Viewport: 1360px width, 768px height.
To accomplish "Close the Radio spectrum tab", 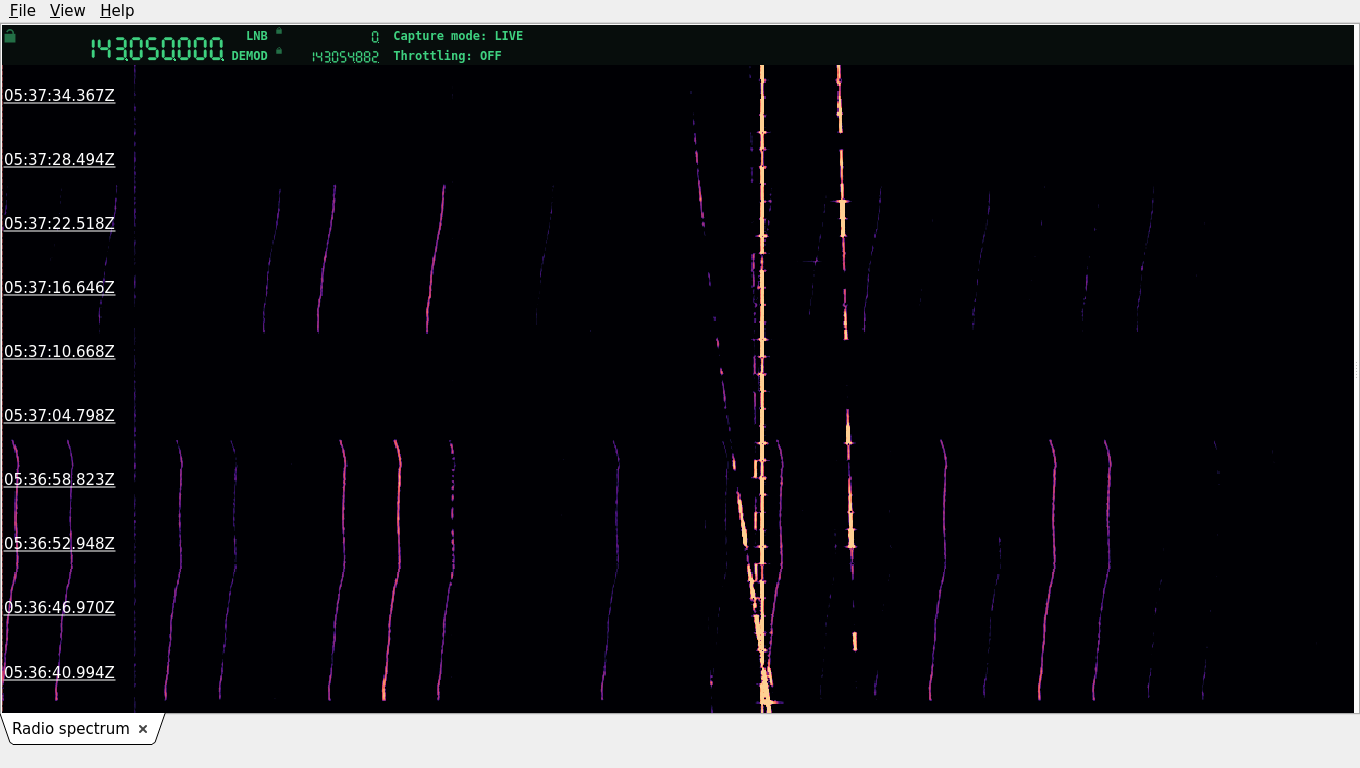I will (x=143, y=729).
